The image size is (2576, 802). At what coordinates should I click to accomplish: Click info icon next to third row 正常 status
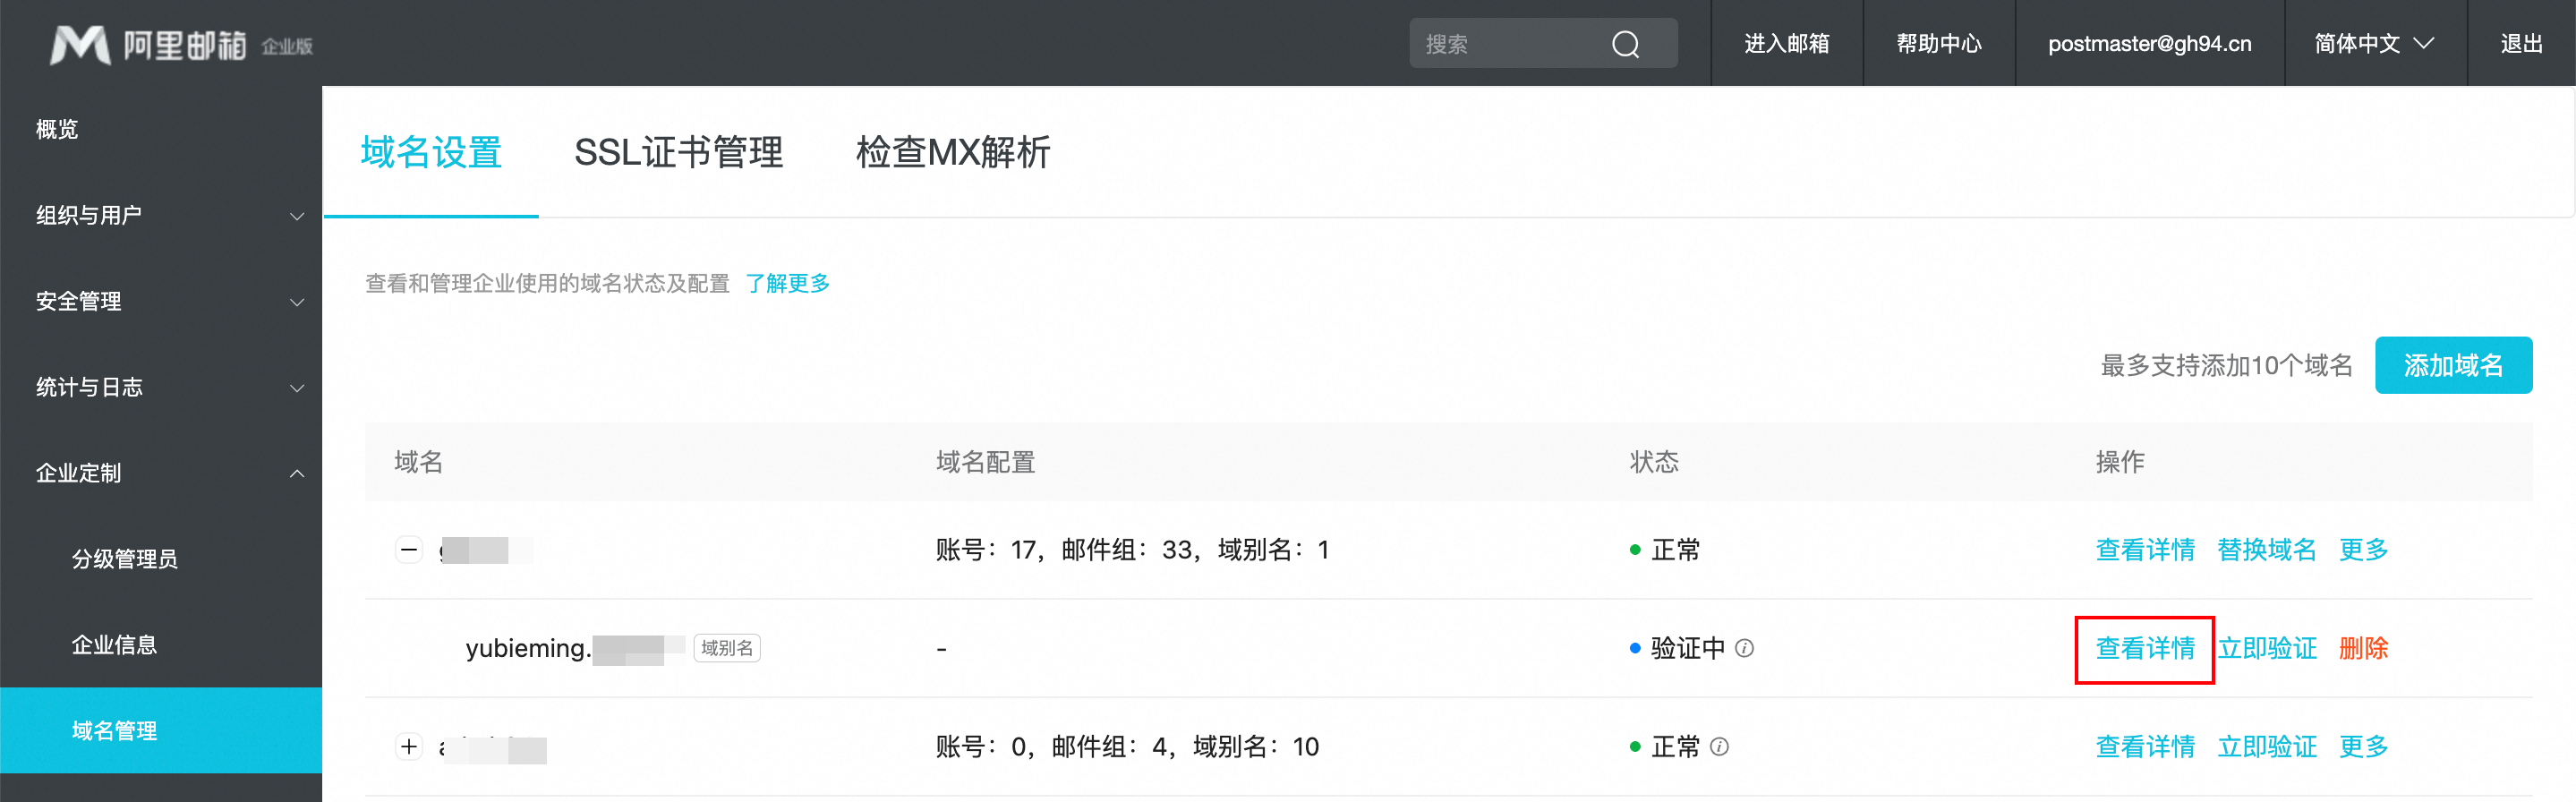click(1719, 746)
